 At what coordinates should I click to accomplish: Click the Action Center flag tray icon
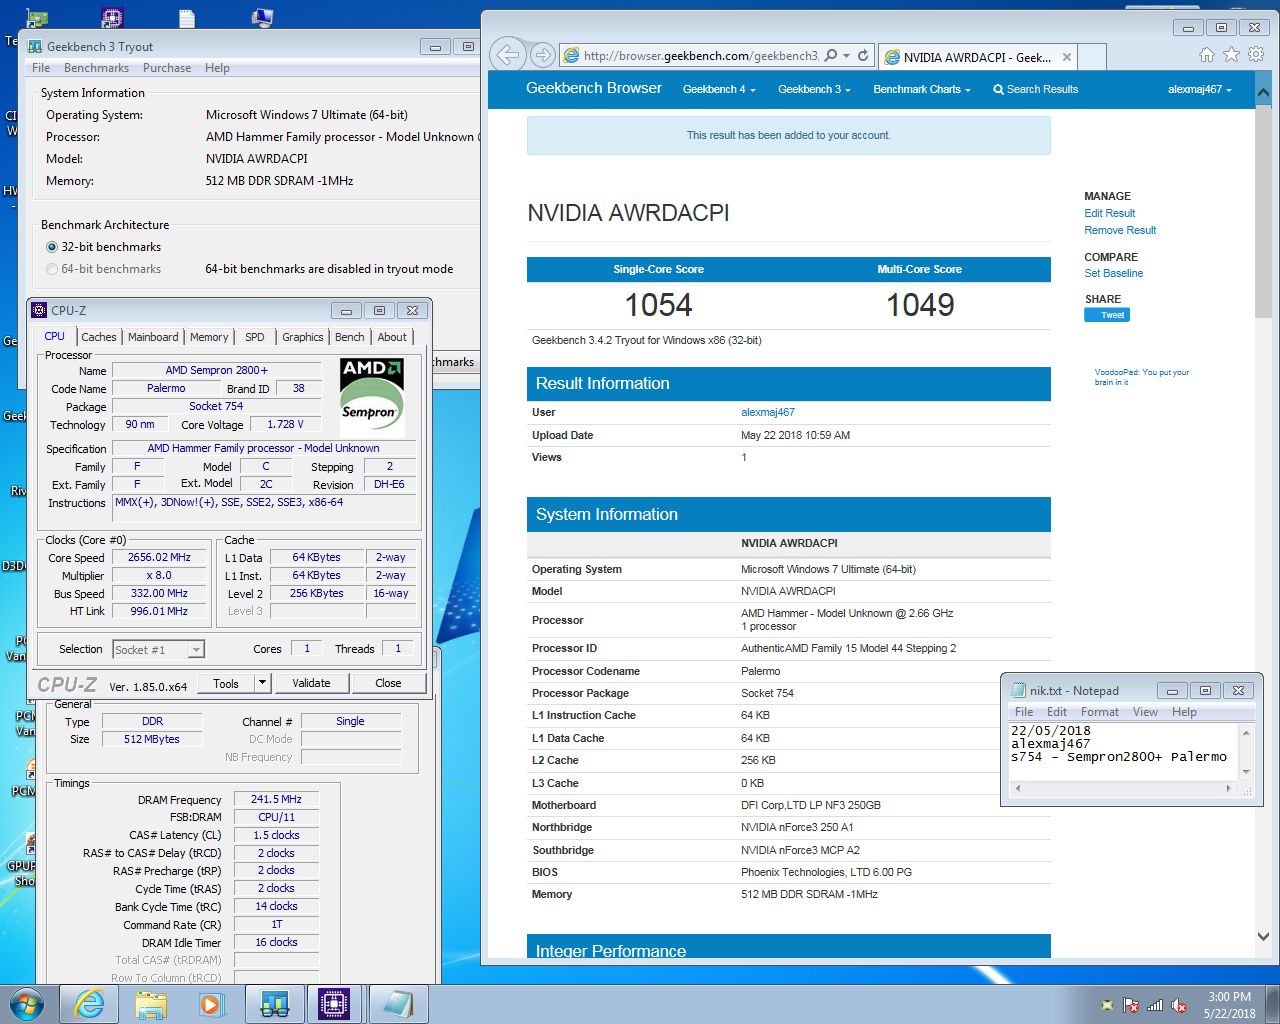(1131, 1005)
